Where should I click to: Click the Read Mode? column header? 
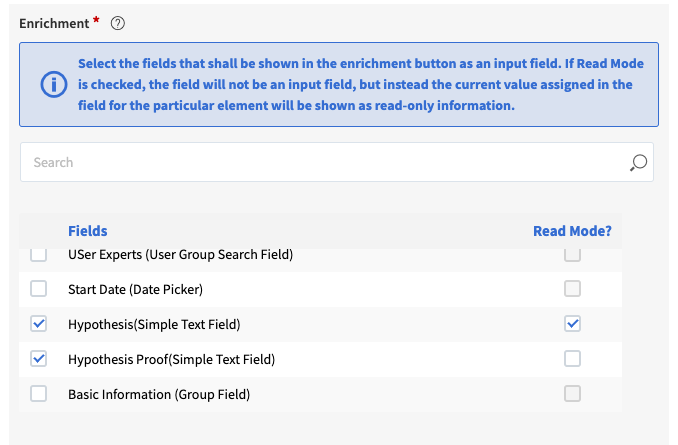pos(572,231)
